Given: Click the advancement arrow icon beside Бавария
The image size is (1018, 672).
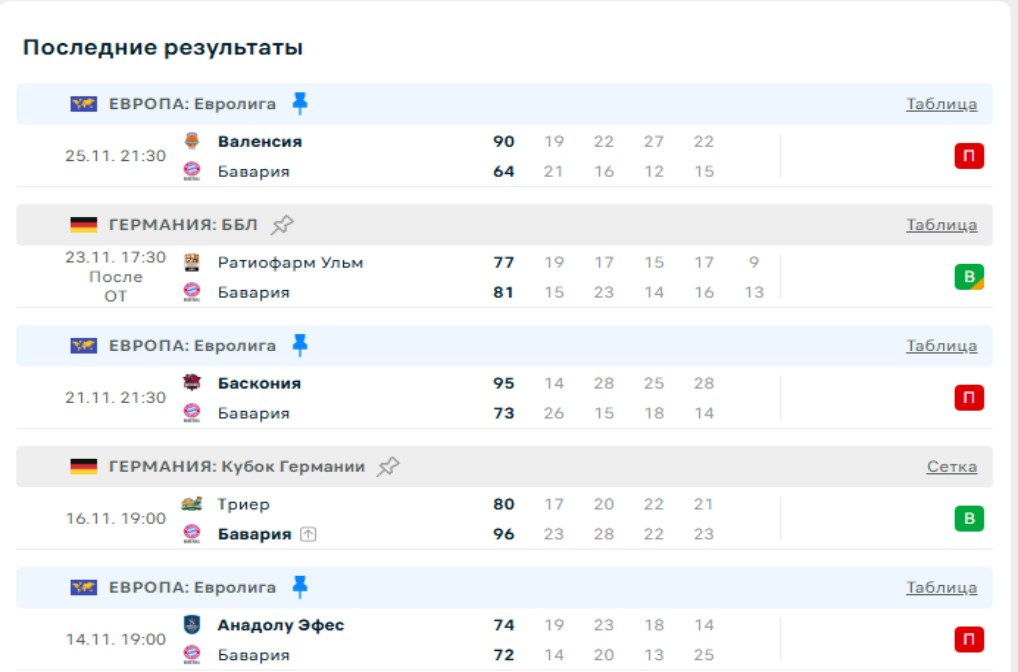Looking at the screenshot, I should point(308,534).
